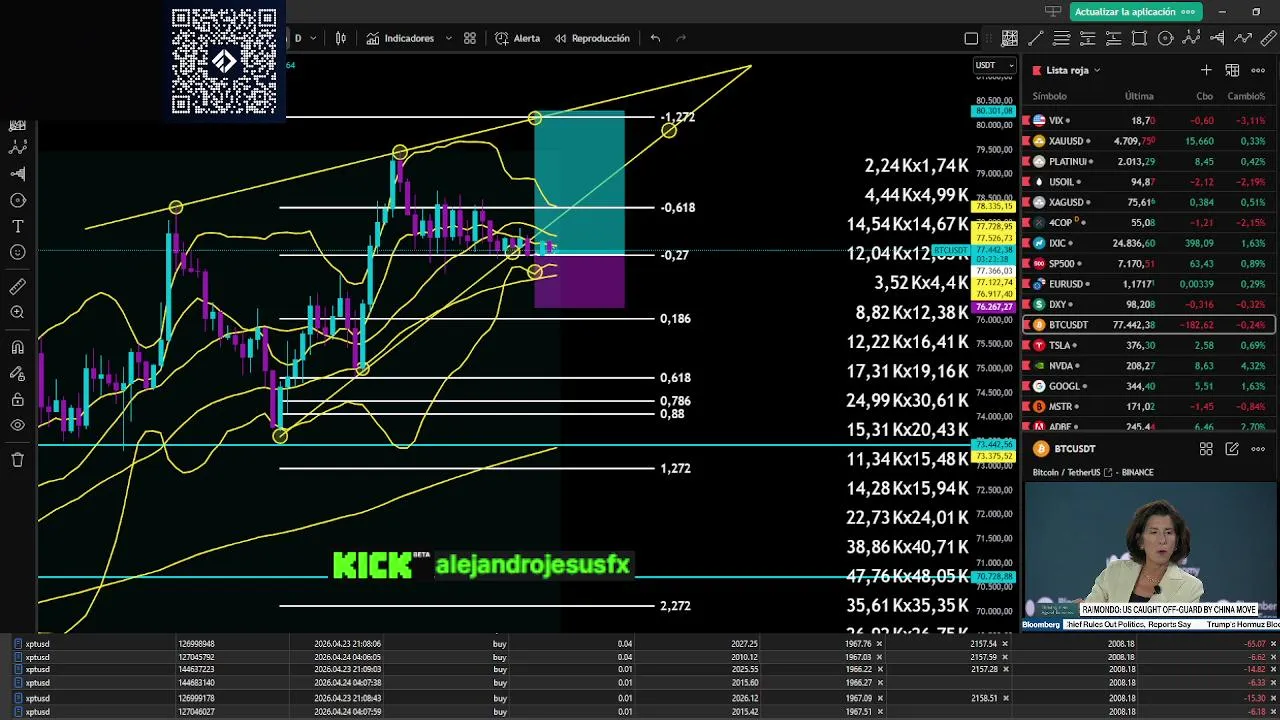Image resolution: width=1280 pixels, height=720 pixels.
Task: Open the screen share monitor icon in title bar
Action: [1052, 12]
